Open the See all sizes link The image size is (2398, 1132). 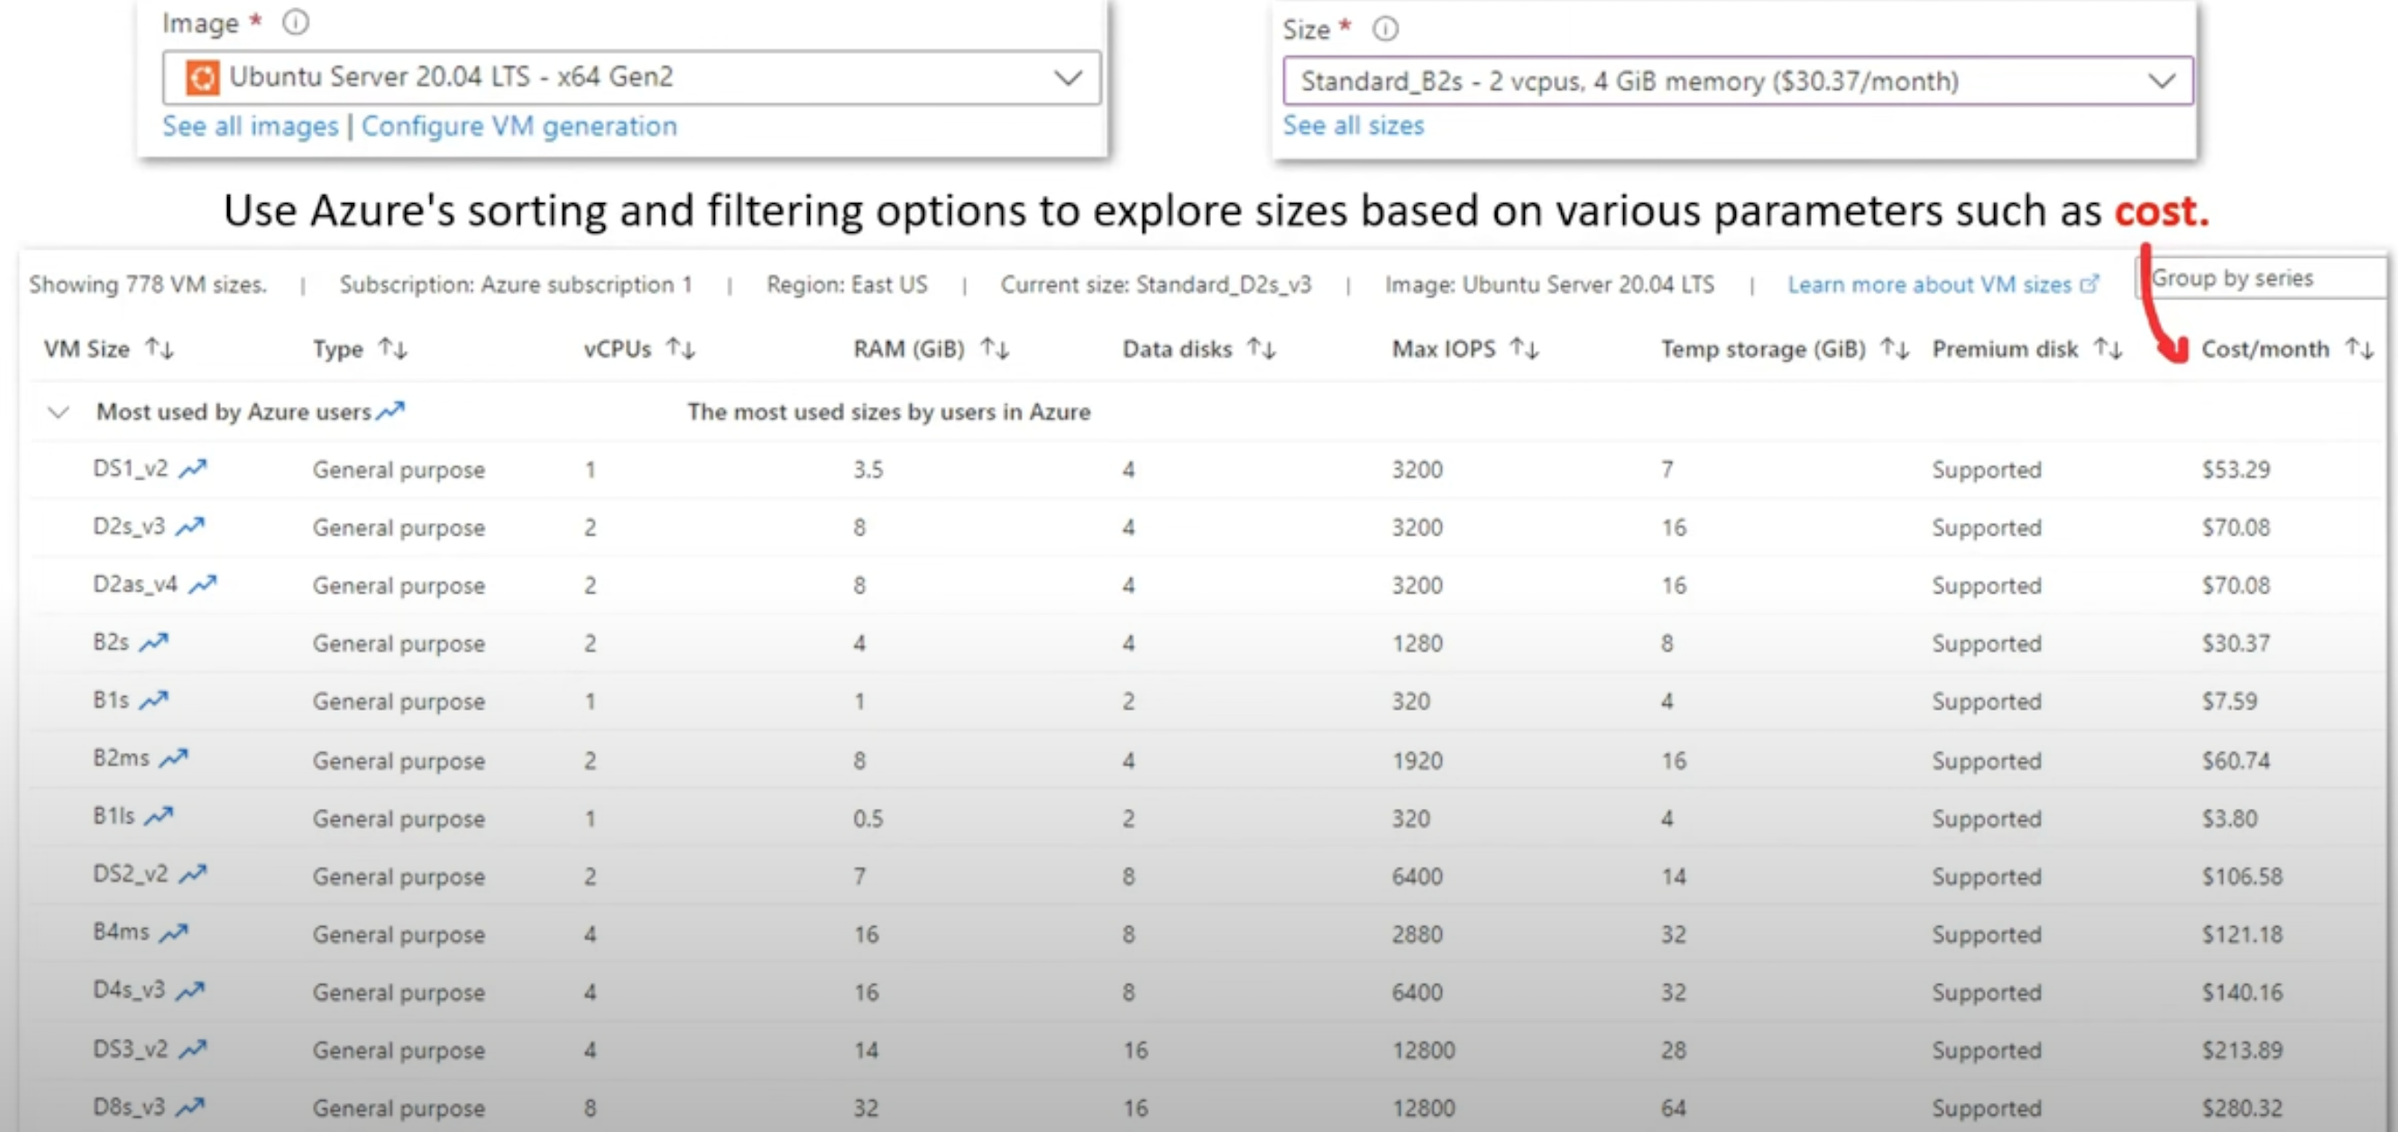click(x=1353, y=125)
